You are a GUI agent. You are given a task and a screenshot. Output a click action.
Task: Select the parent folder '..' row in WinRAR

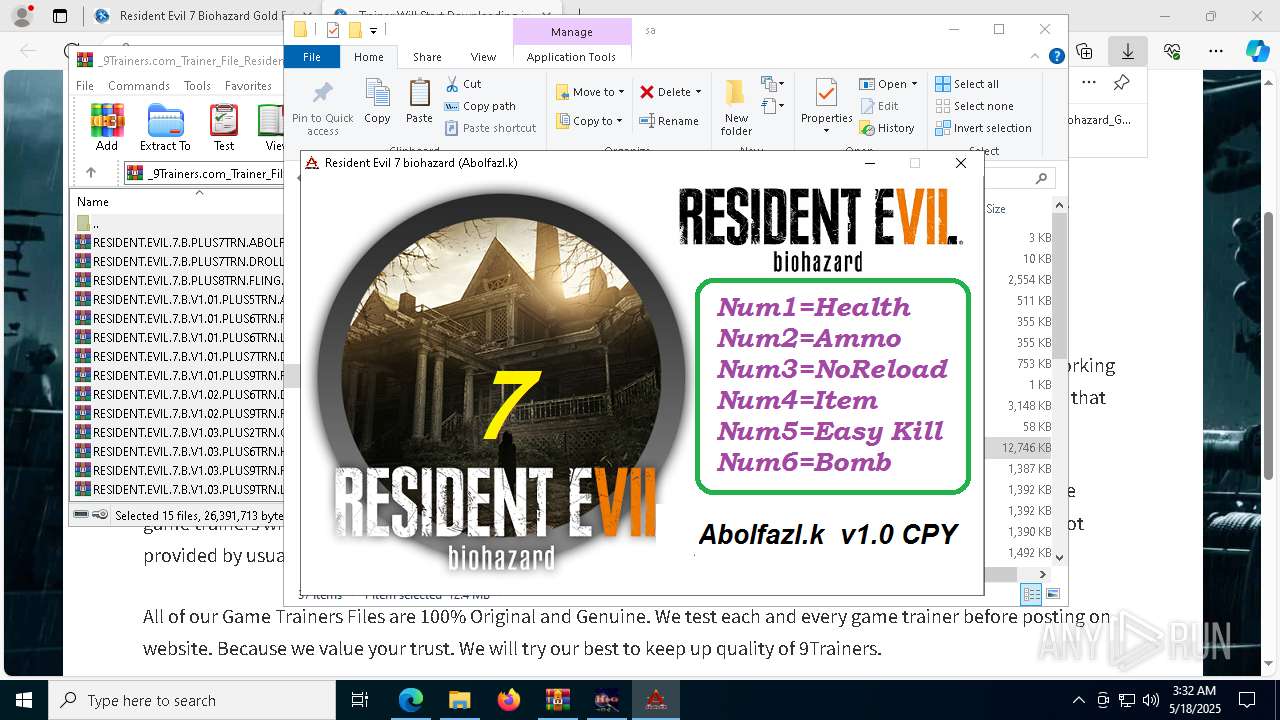point(178,223)
